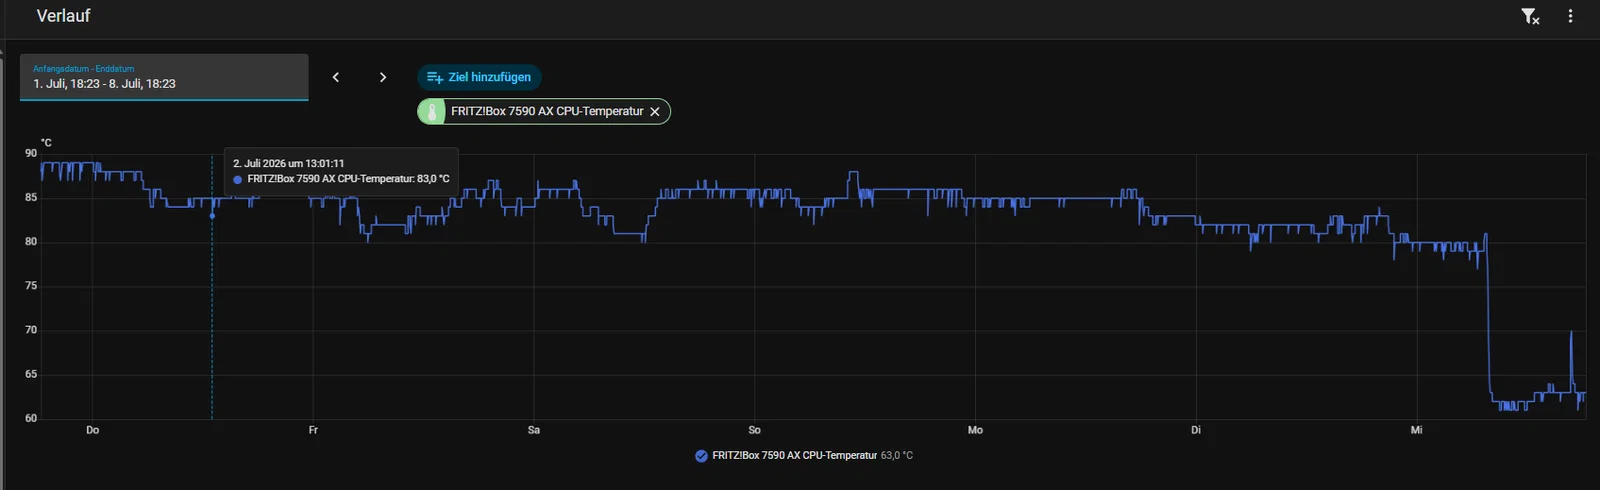
Task: Go to the previous date range
Action: (x=336, y=77)
